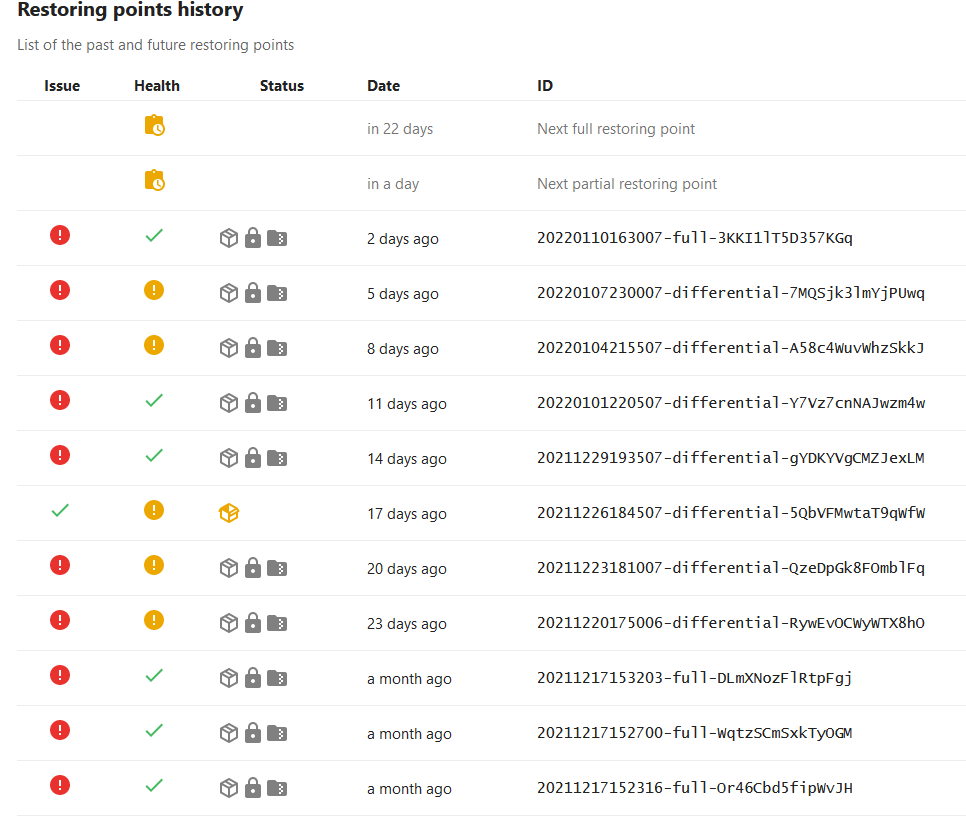
Task: Select ID 20220107230007-differential-7MQSjk3lmYjPUwq
Action: [731, 293]
